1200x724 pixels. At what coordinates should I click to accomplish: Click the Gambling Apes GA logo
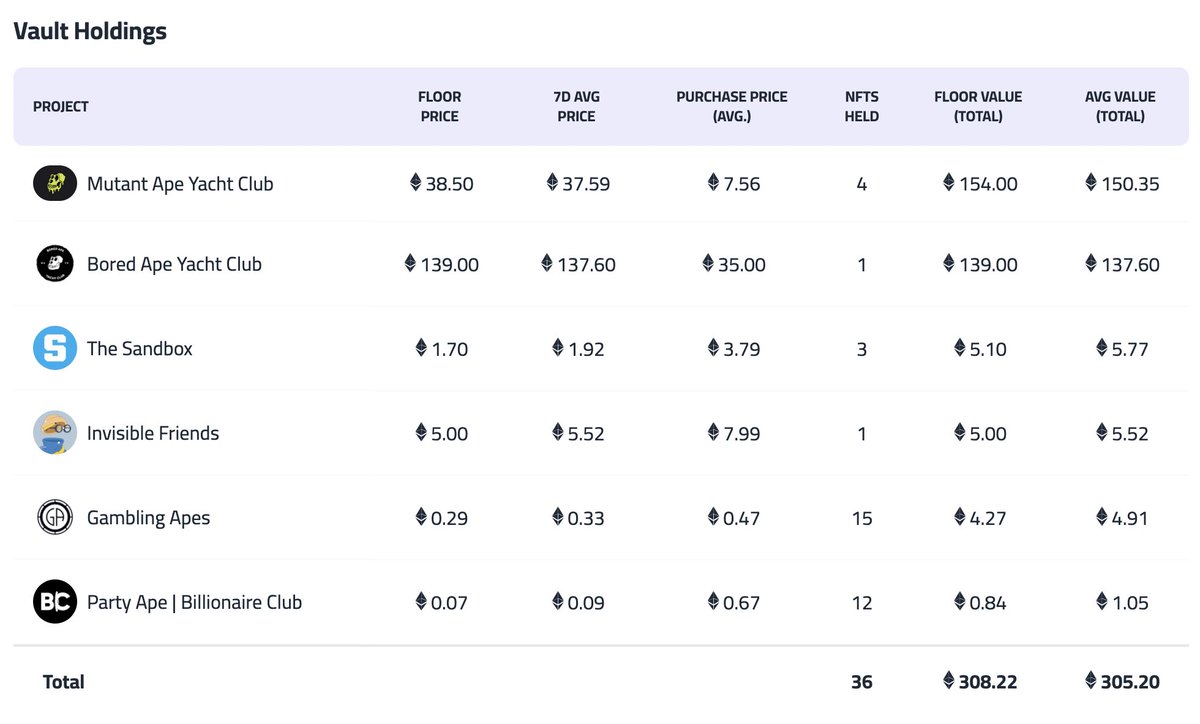(x=55, y=517)
